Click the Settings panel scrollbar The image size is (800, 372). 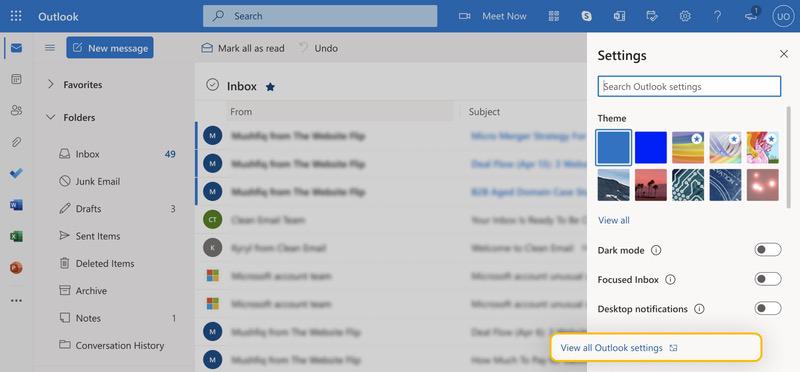coord(788,157)
